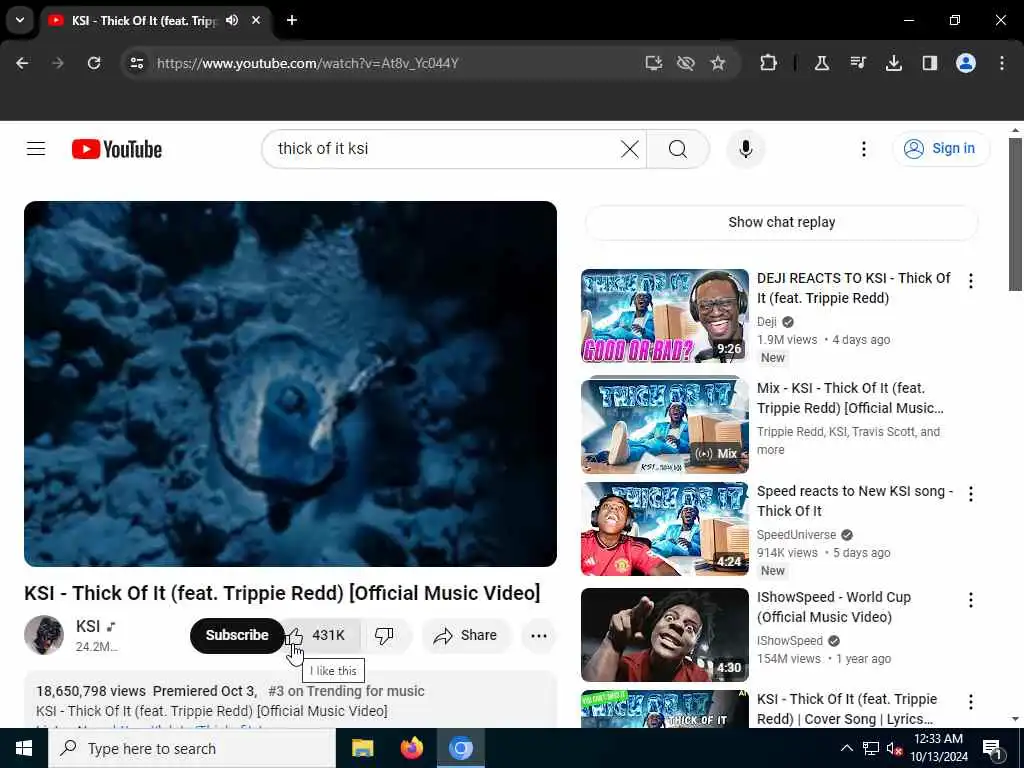Screen dimensions: 1024x768
Task: Go to YouTube home via logo
Action: coord(117,149)
